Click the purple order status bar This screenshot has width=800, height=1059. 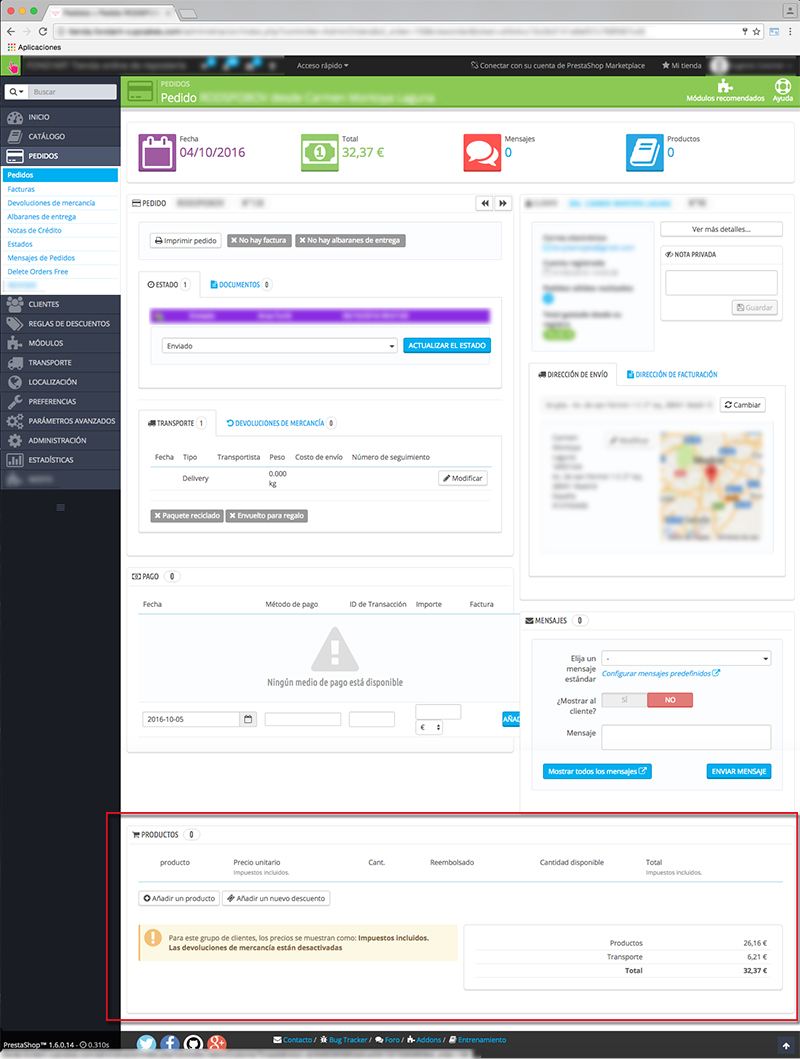319,315
